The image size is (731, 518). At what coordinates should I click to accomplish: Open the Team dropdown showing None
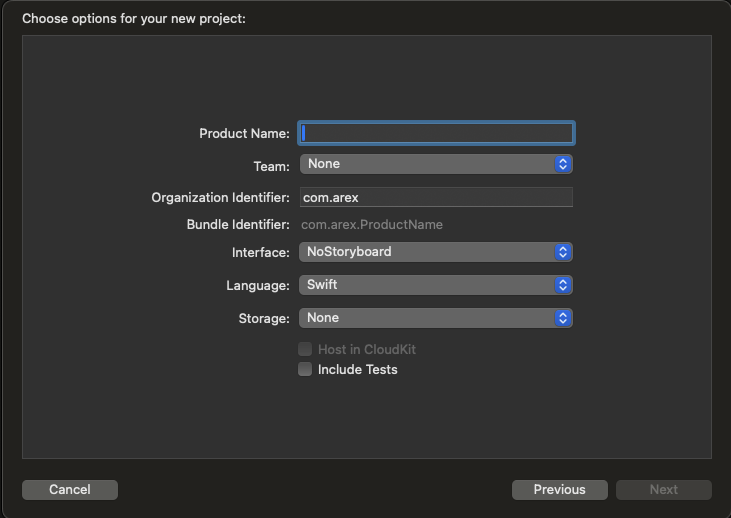(436, 164)
